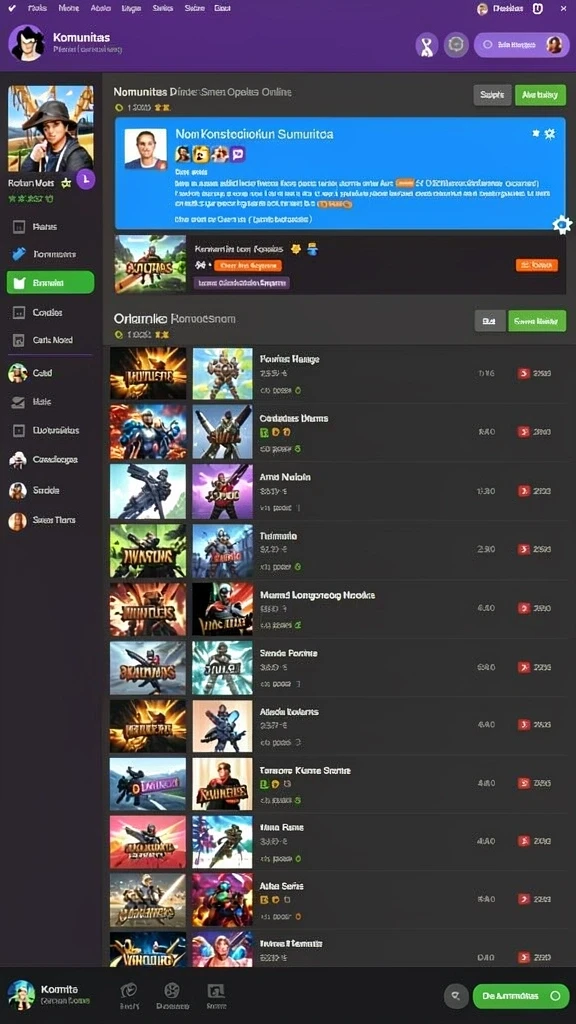Click the user avatar inside the header pill
Image resolution: width=576 pixels, height=1024 pixels.
tap(554, 44)
